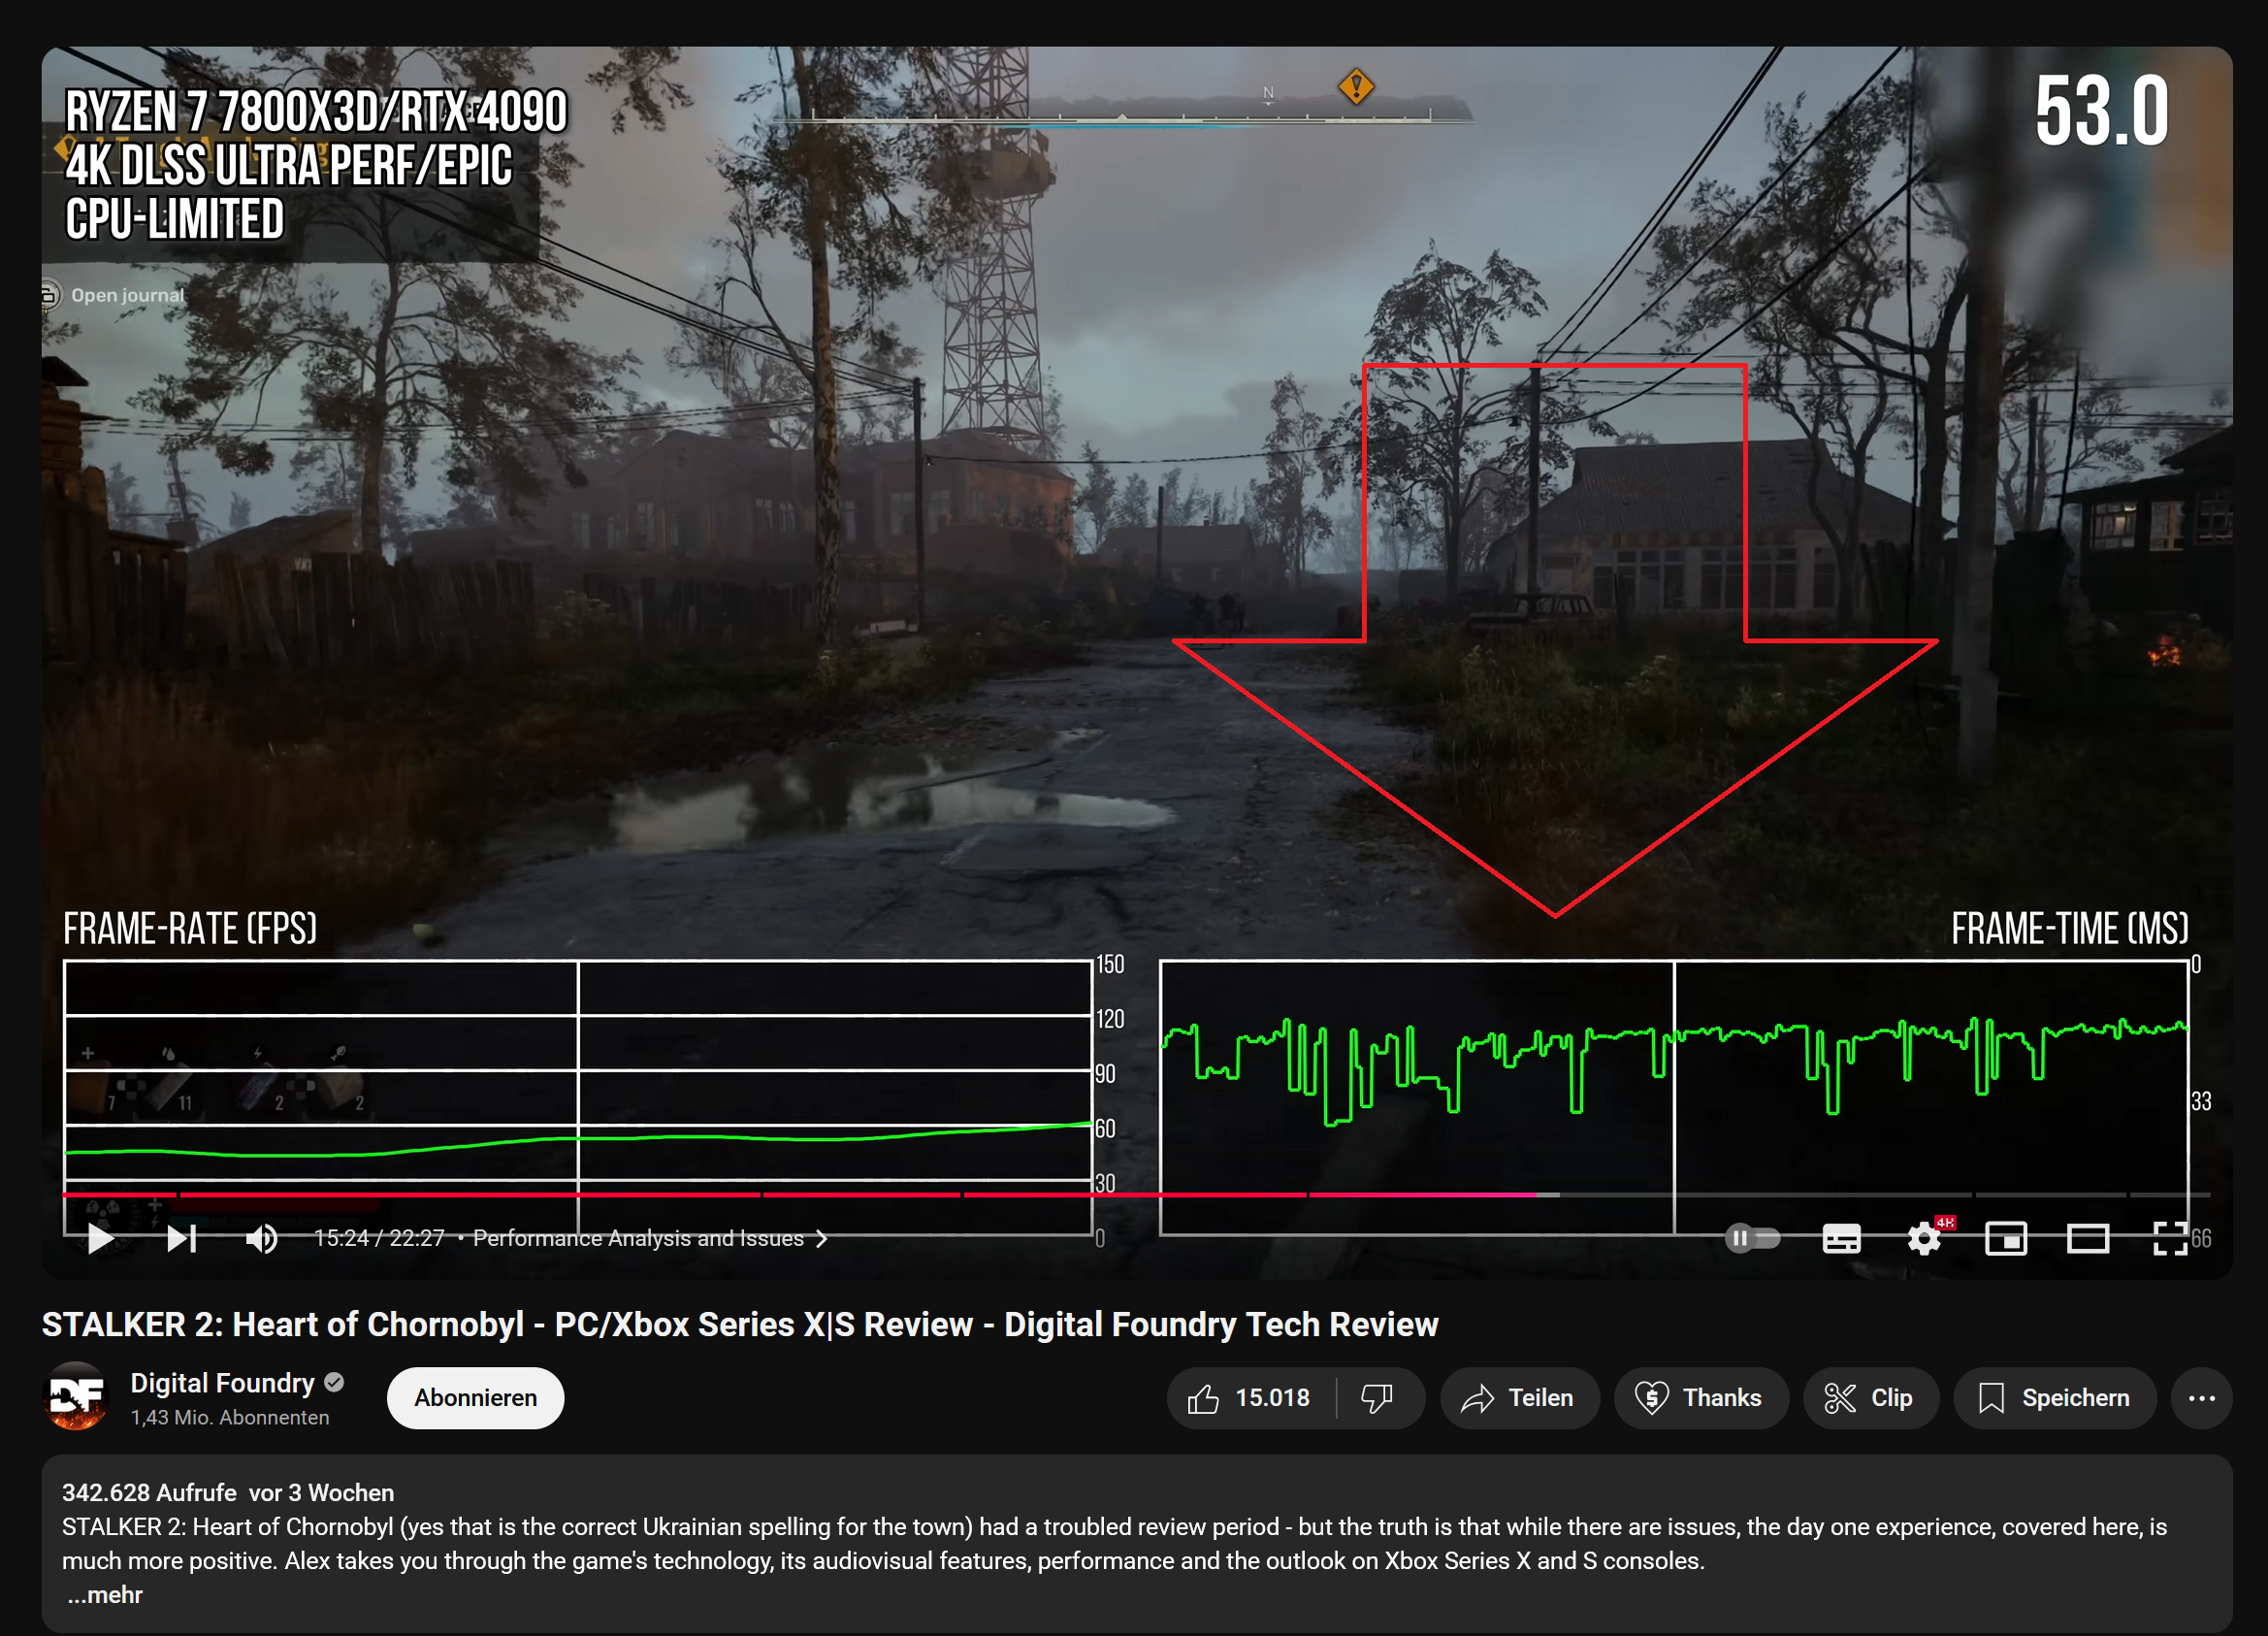Open the miniplayer
Image resolution: width=2268 pixels, height=1636 pixels.
(x=2006, y=1238)
